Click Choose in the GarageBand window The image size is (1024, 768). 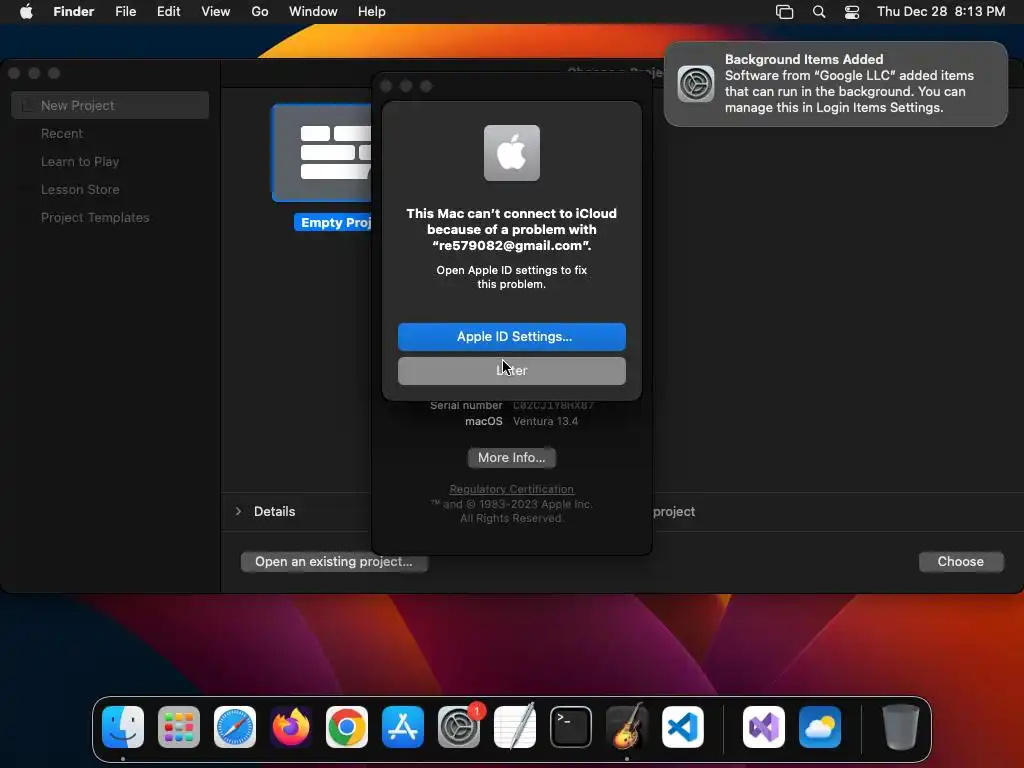961,562
